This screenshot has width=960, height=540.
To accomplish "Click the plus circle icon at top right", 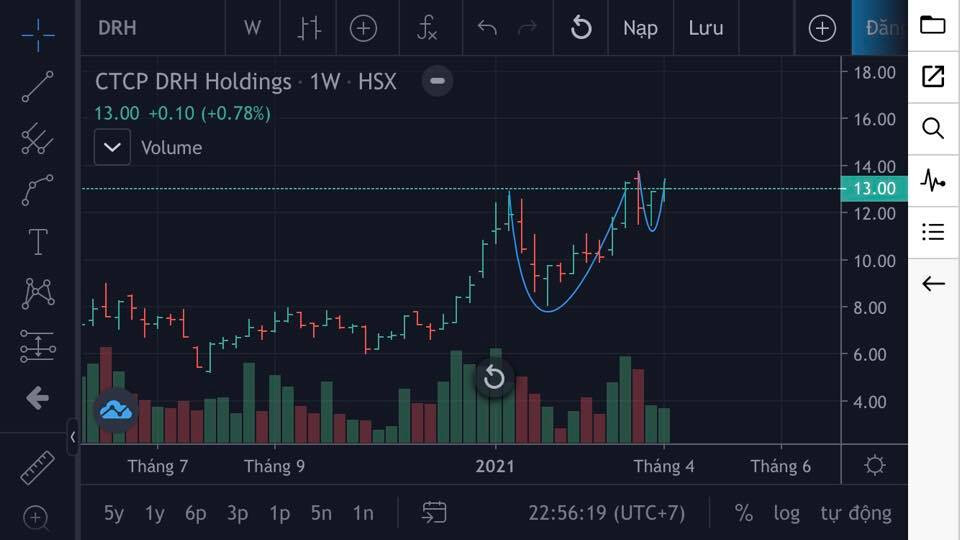I will coord(822,28).
